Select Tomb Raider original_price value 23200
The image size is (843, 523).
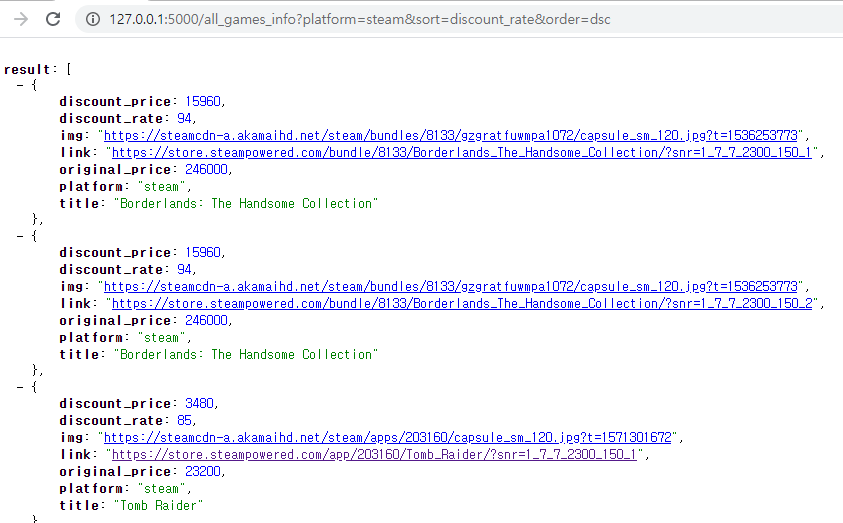pos(203,471)
